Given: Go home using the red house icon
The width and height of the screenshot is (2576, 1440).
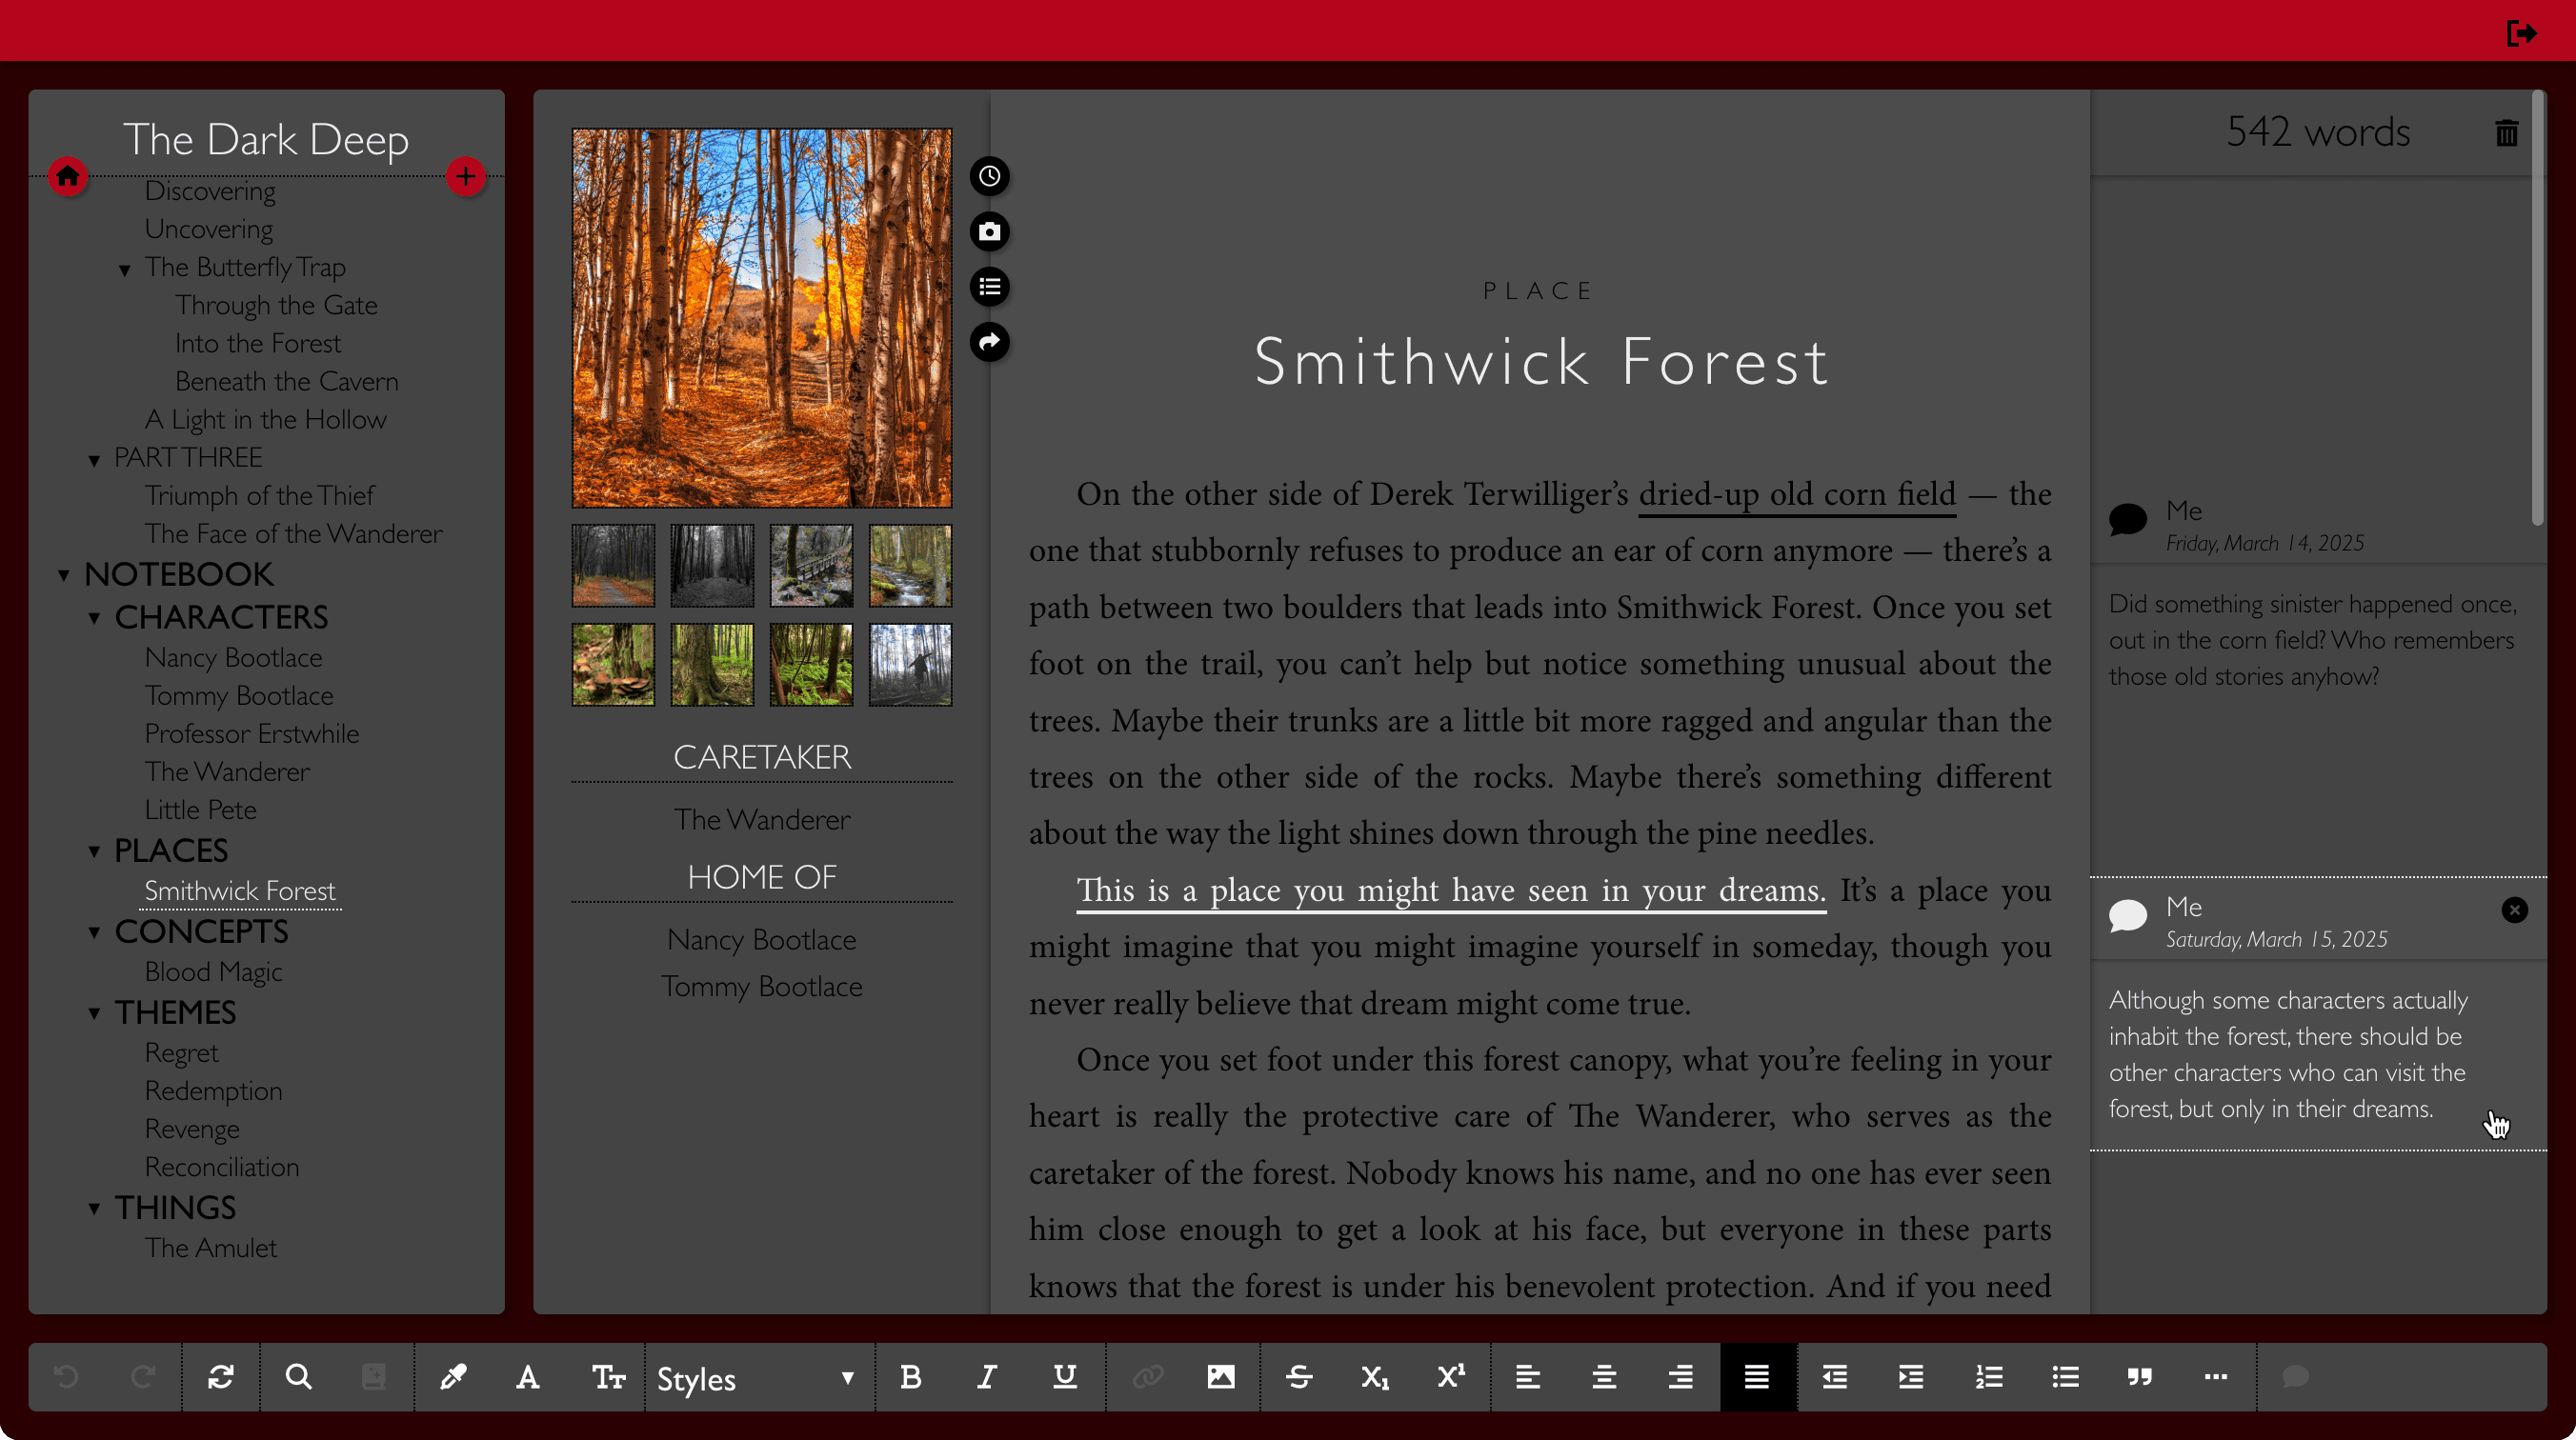Looking at the screenshot, I should pos(68,176).
